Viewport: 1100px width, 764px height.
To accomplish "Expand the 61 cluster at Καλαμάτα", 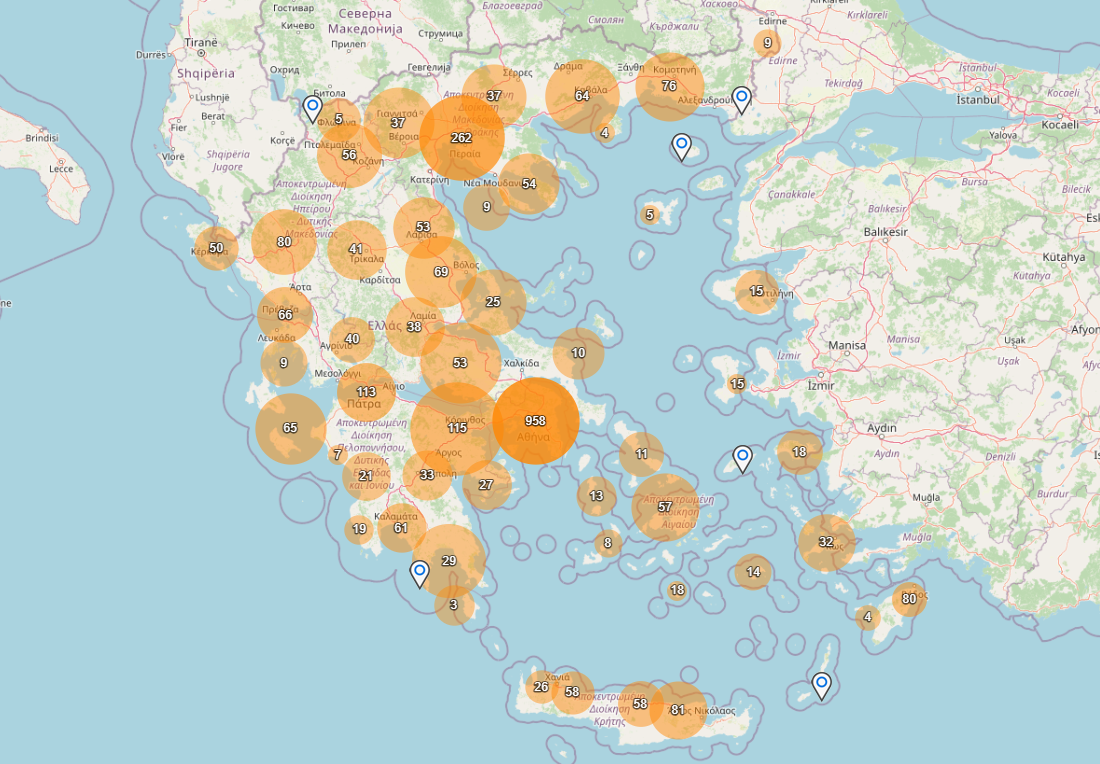I will pyautogui.click(x=401, y=528).
